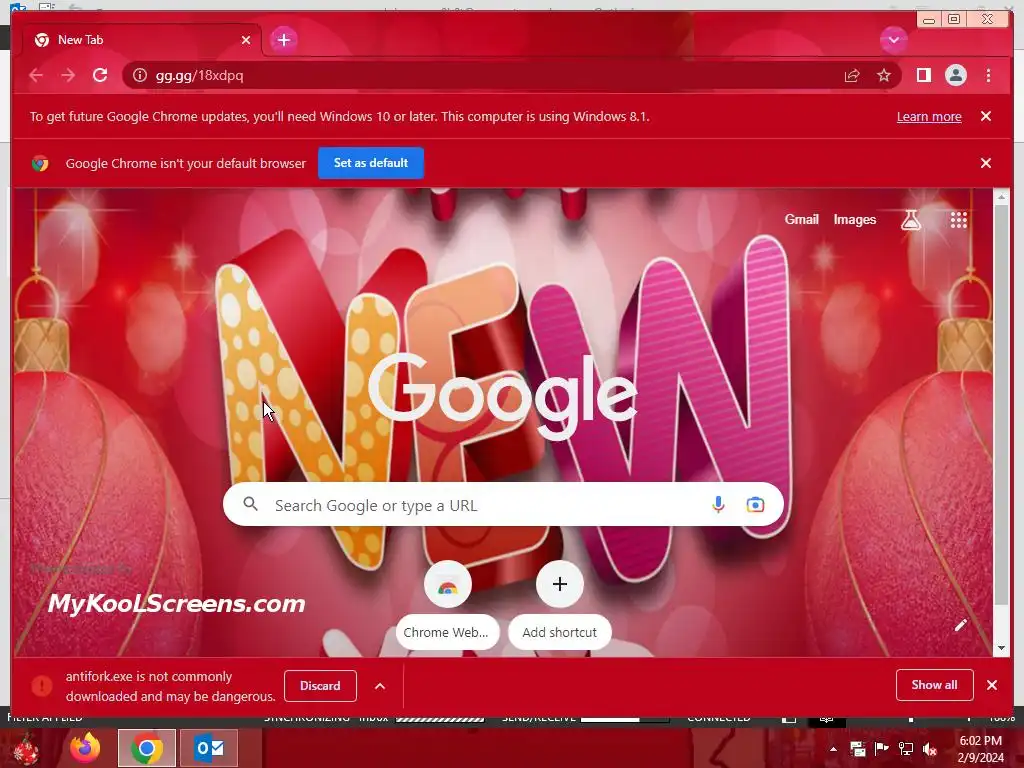Discard the antifork.exe download
The width and height of the screenshot is (1024, 768).
pos(320,686)
